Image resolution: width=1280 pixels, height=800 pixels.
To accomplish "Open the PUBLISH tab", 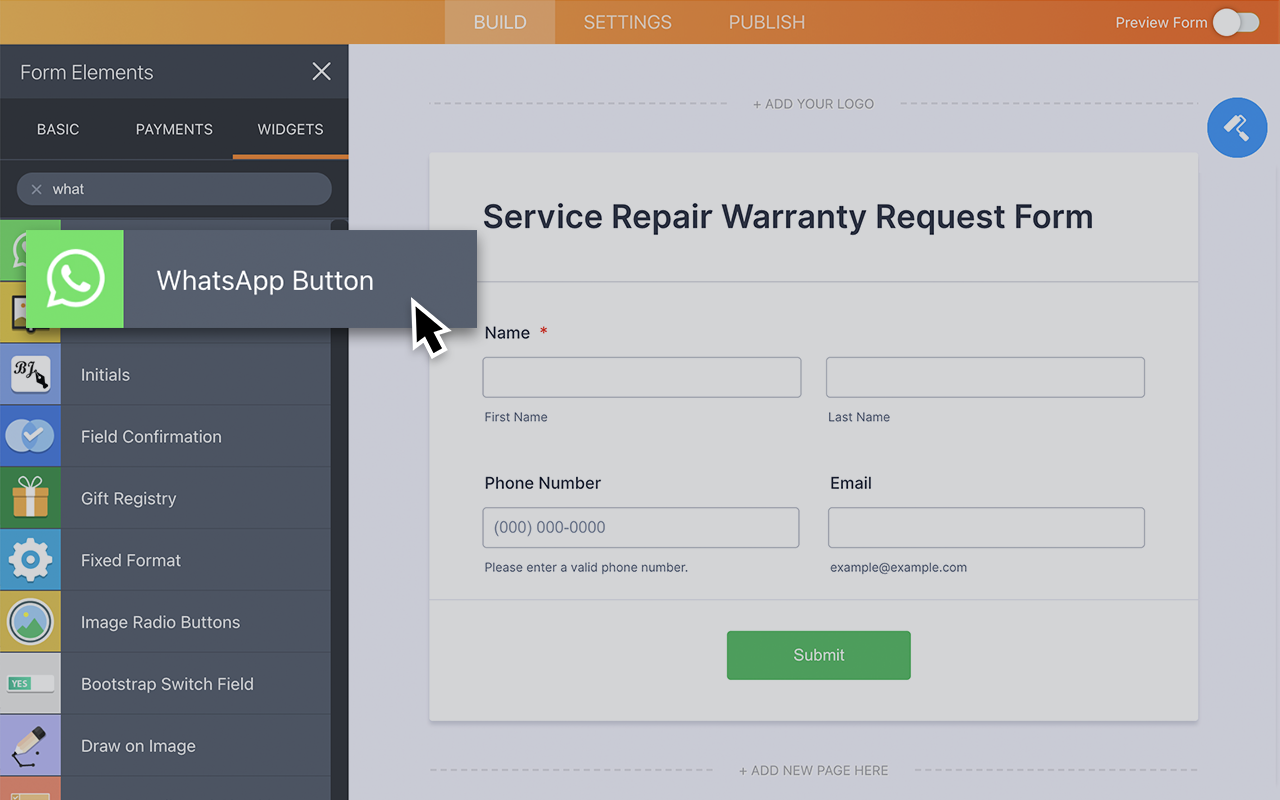I will (x=766, y=22).
